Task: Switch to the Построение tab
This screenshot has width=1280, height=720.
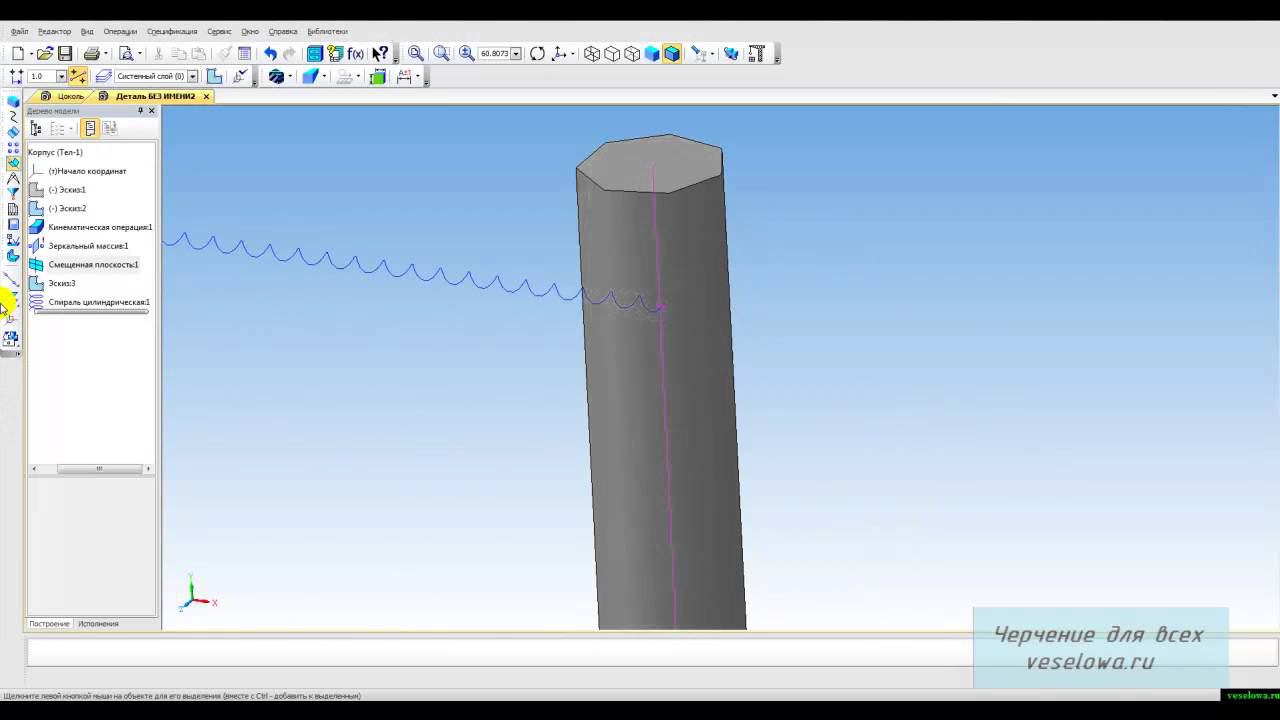Action: coord(49,624)
